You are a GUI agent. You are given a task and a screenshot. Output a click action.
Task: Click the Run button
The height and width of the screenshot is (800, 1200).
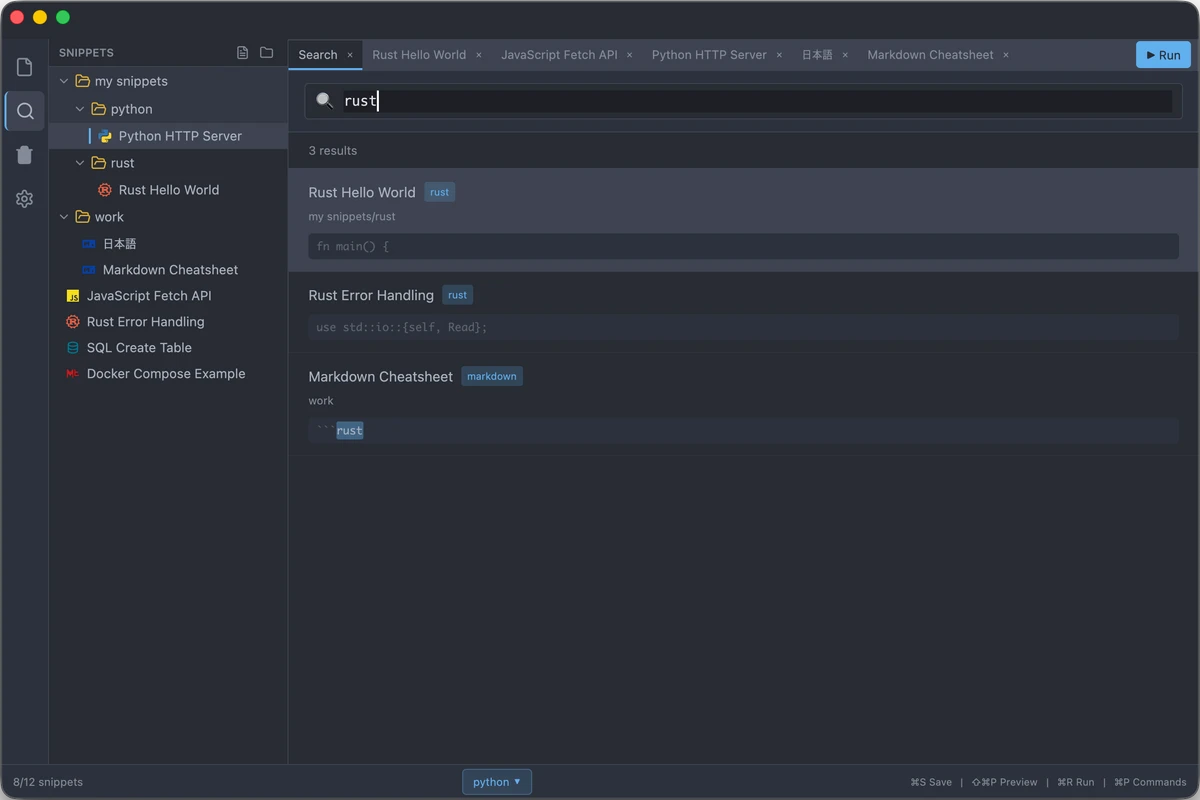tap(1163, 55)
